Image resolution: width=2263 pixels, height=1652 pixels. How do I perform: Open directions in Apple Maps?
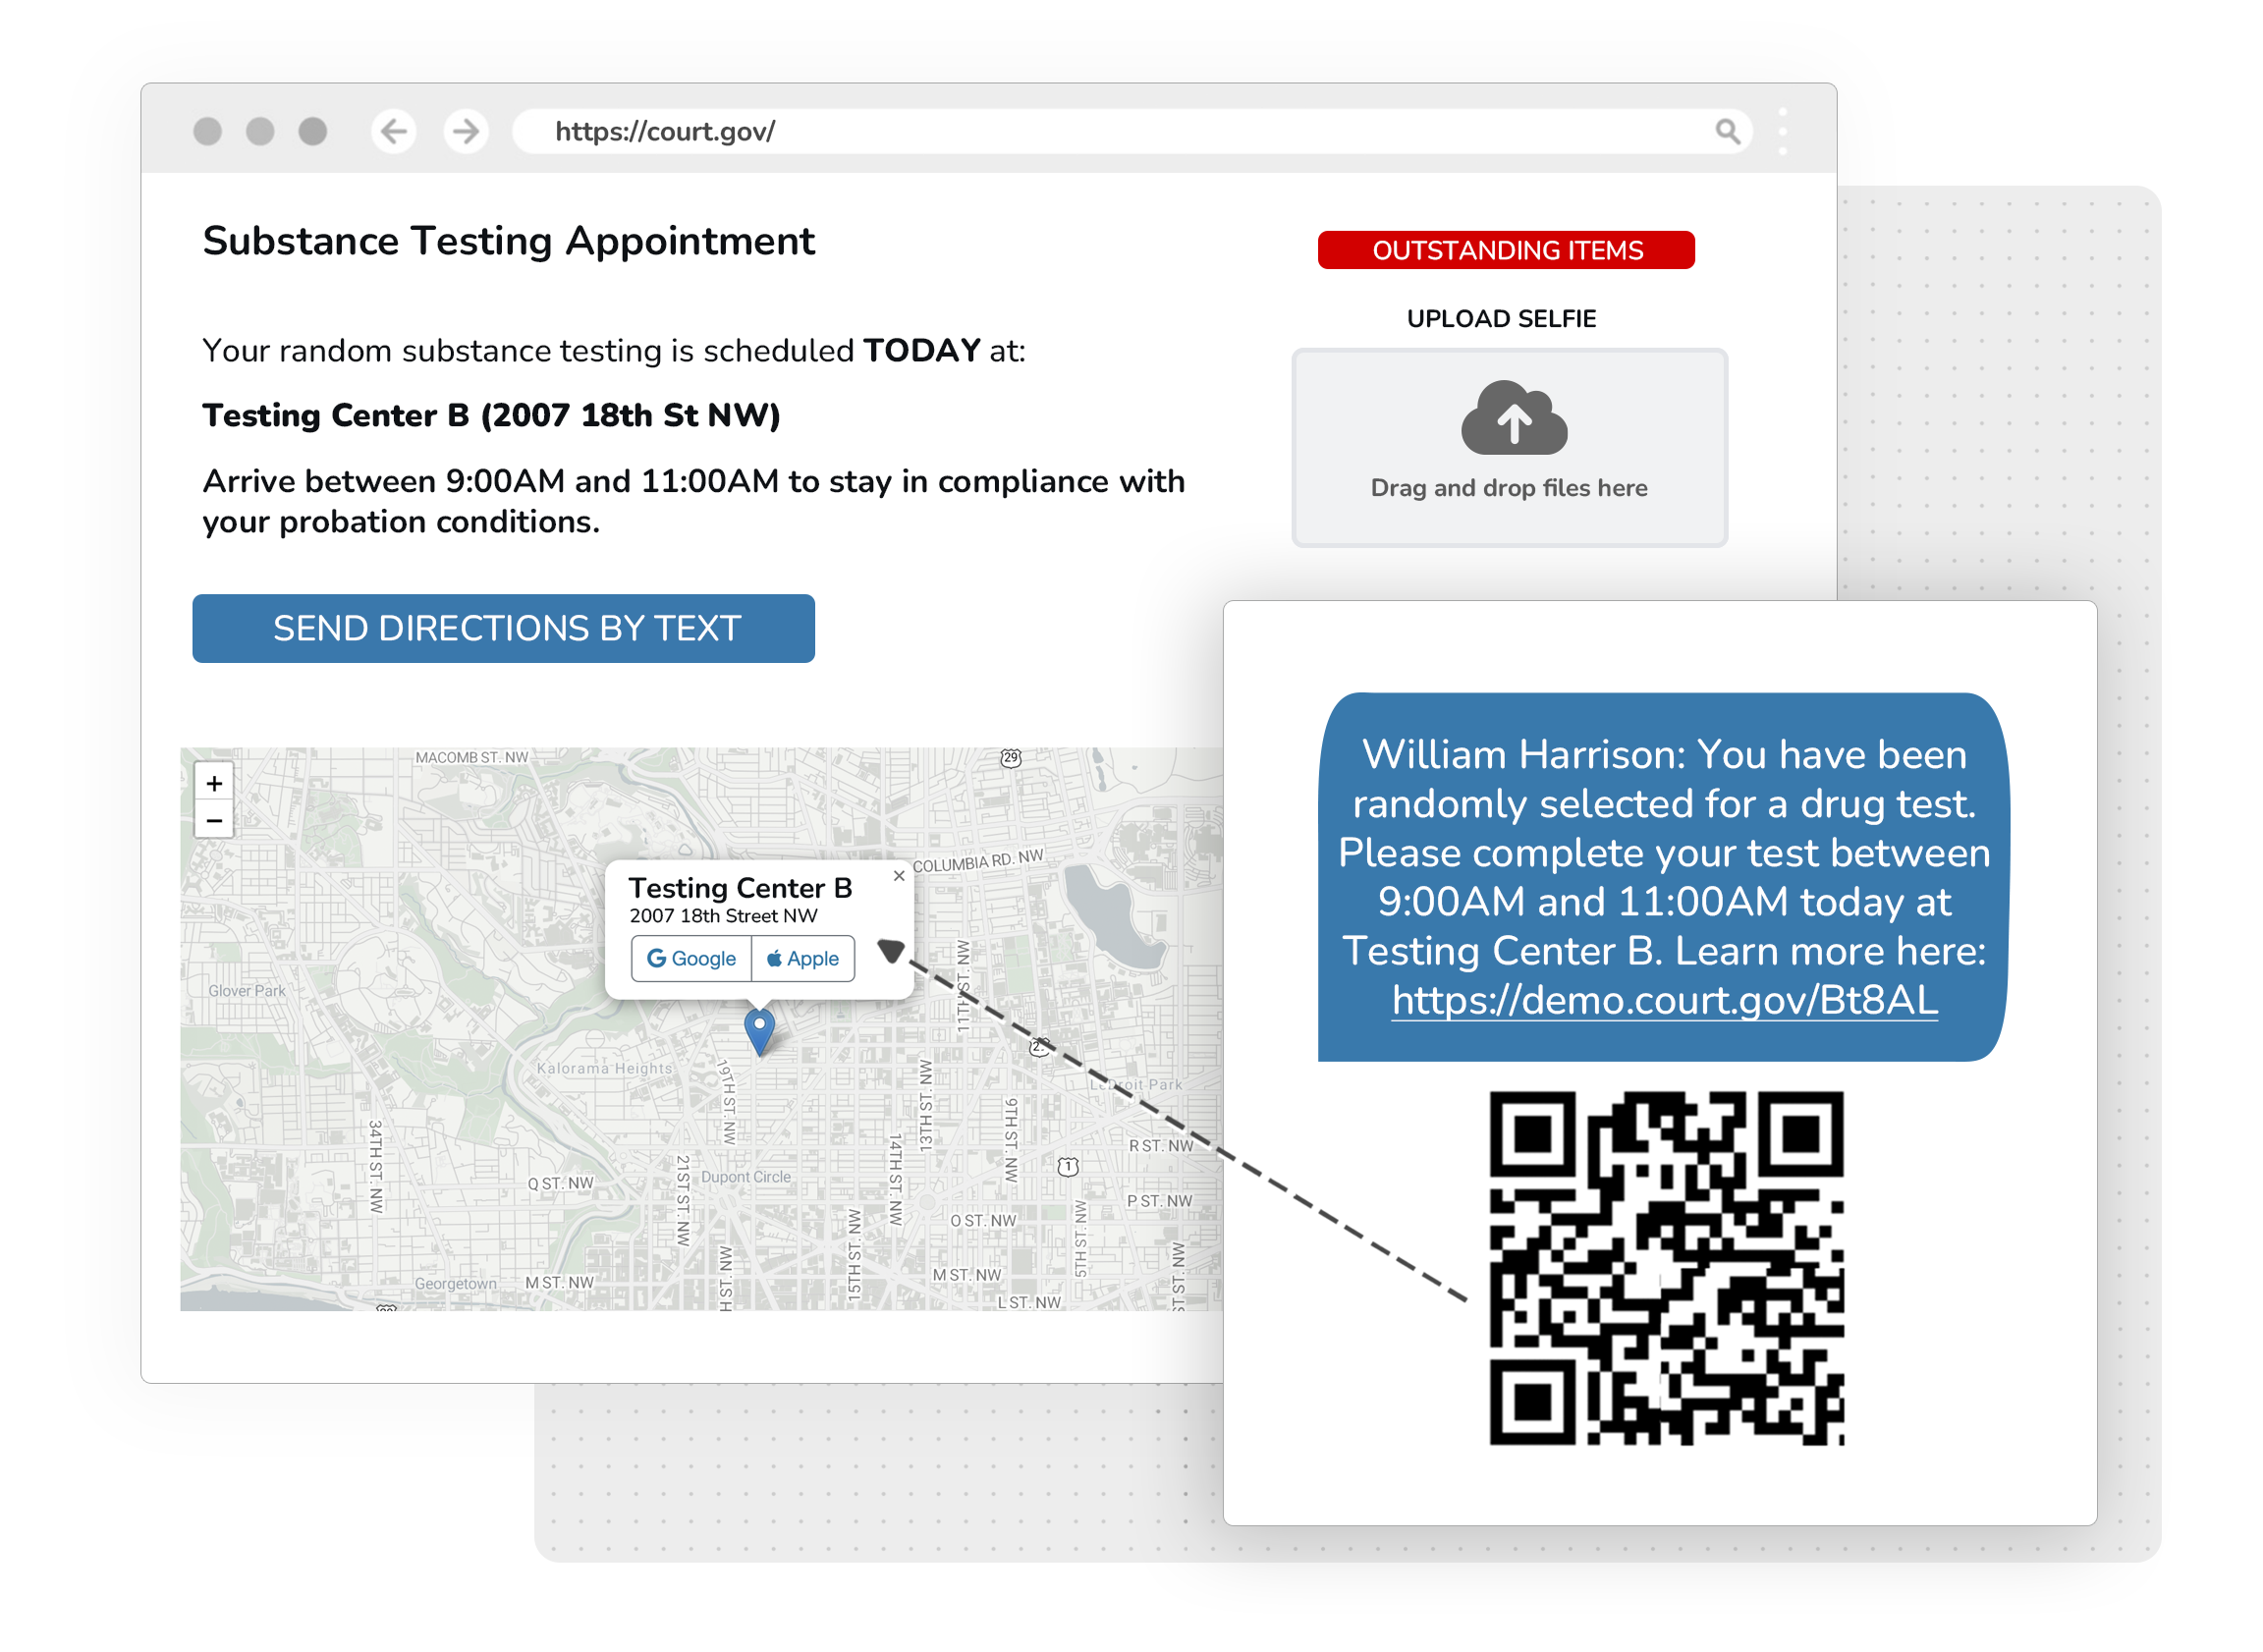pos(803,959)
